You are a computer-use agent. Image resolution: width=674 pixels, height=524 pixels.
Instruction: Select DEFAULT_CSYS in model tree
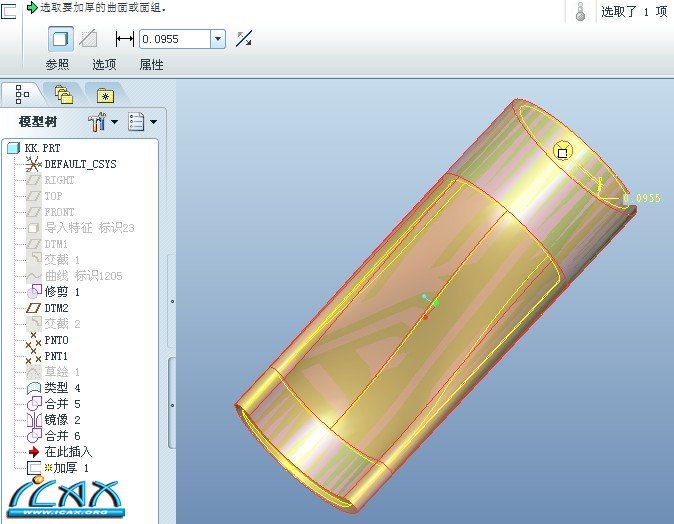(80, 164)
